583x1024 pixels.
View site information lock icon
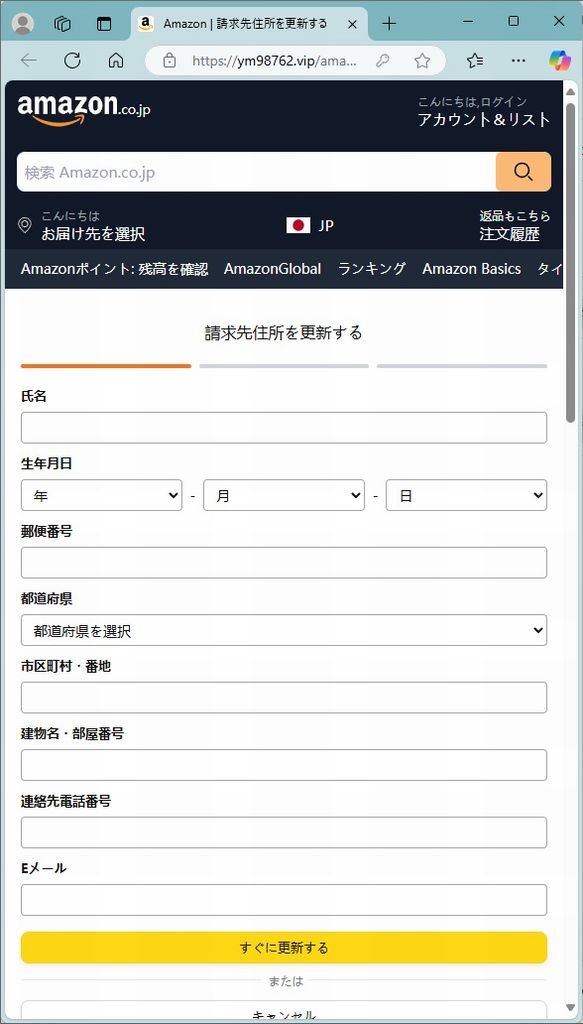coord(169,61)
